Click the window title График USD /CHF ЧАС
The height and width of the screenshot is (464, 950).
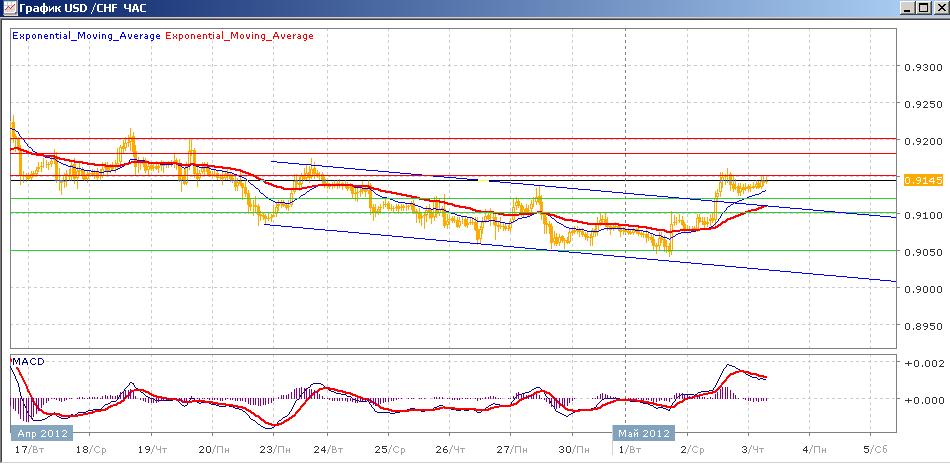(x=84, y=8)
